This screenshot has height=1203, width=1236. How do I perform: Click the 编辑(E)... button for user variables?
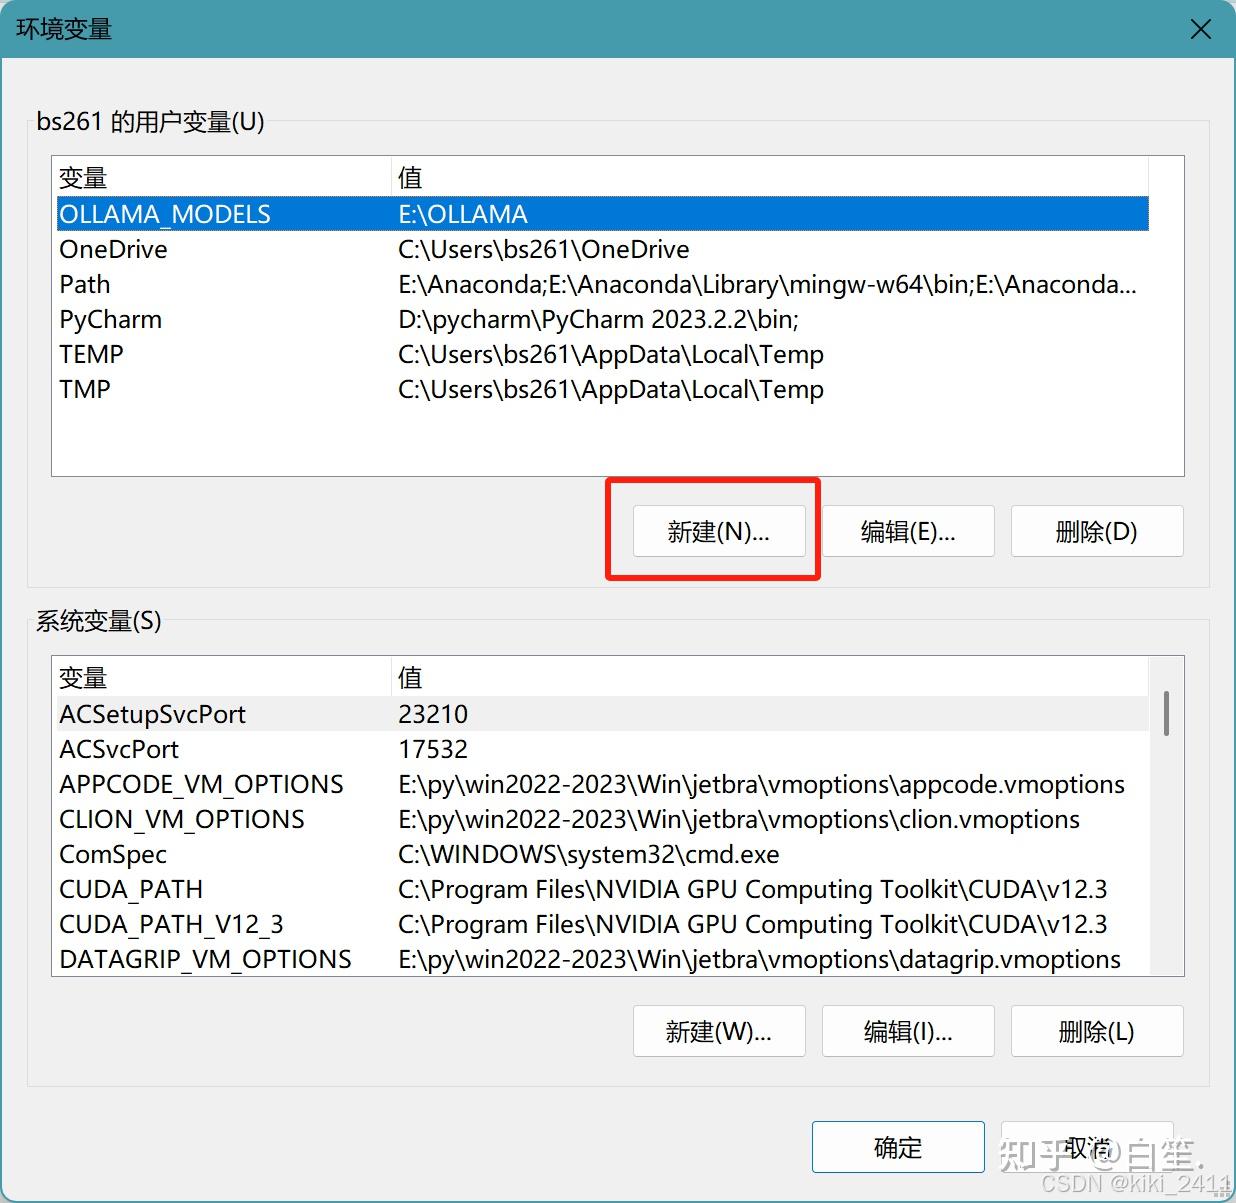click(x=908, y=531)
